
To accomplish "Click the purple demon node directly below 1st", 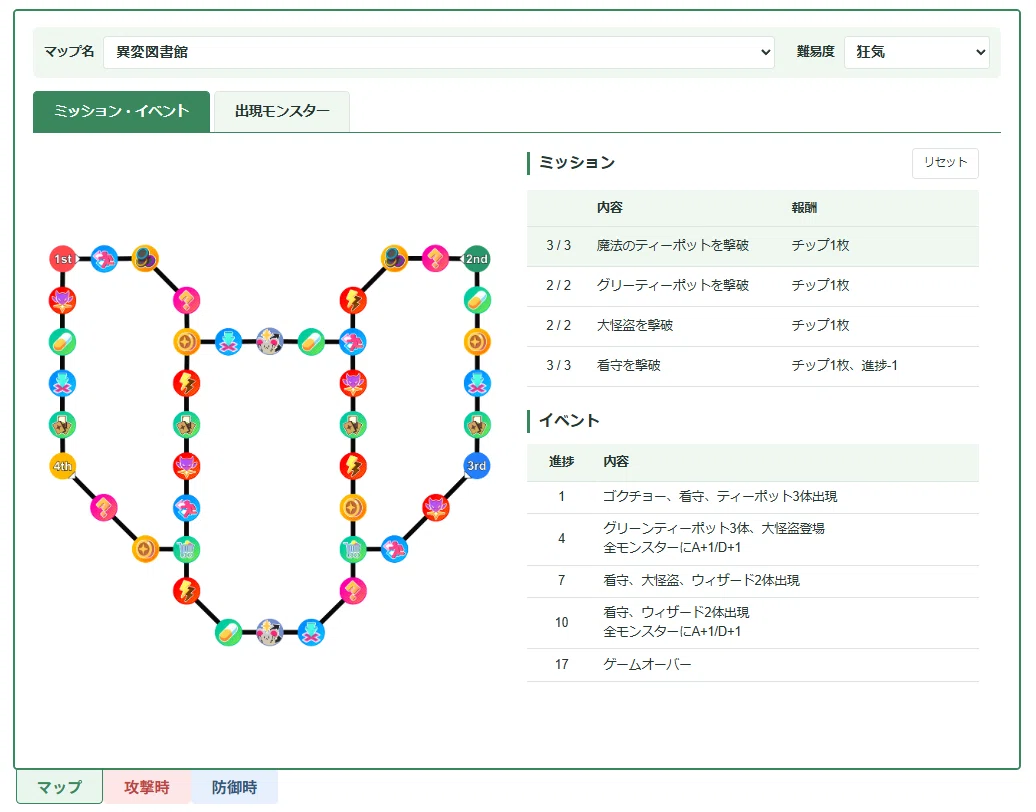I will click(x=63, y=301).
